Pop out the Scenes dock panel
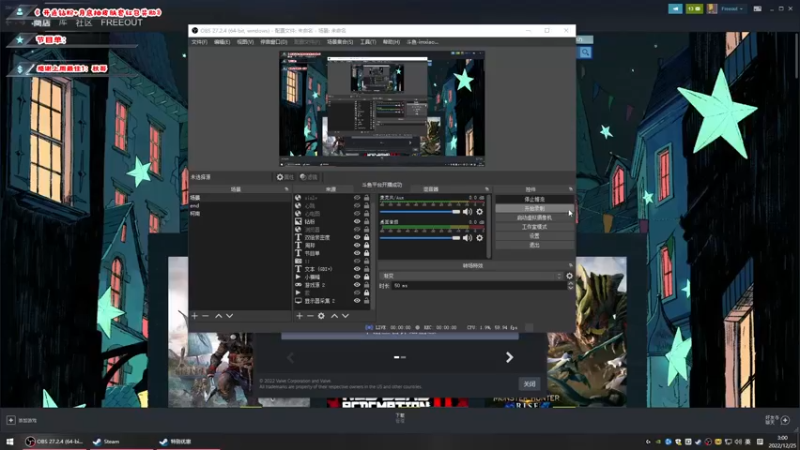This screenshot has width=800, height=450. (x=286, y=189)
